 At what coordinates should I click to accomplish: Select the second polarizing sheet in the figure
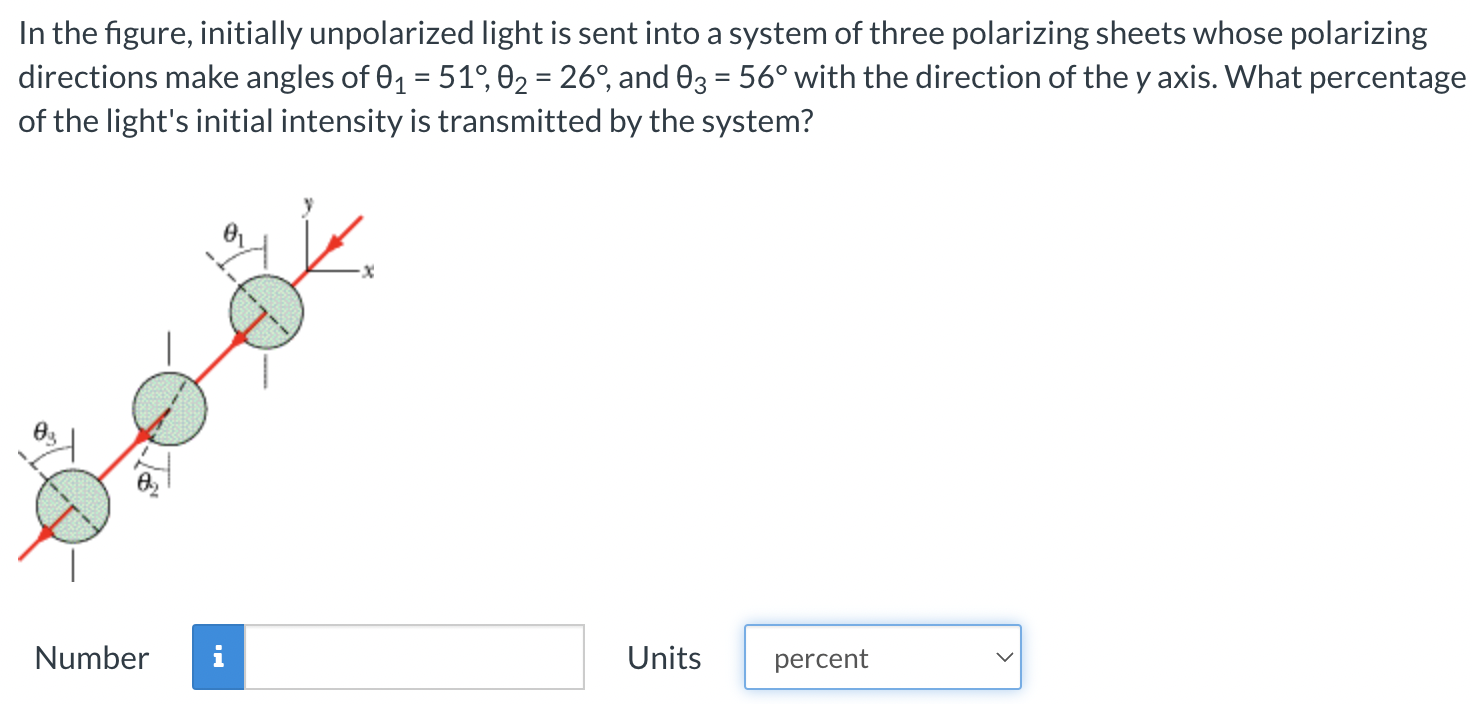click(169, 406)
